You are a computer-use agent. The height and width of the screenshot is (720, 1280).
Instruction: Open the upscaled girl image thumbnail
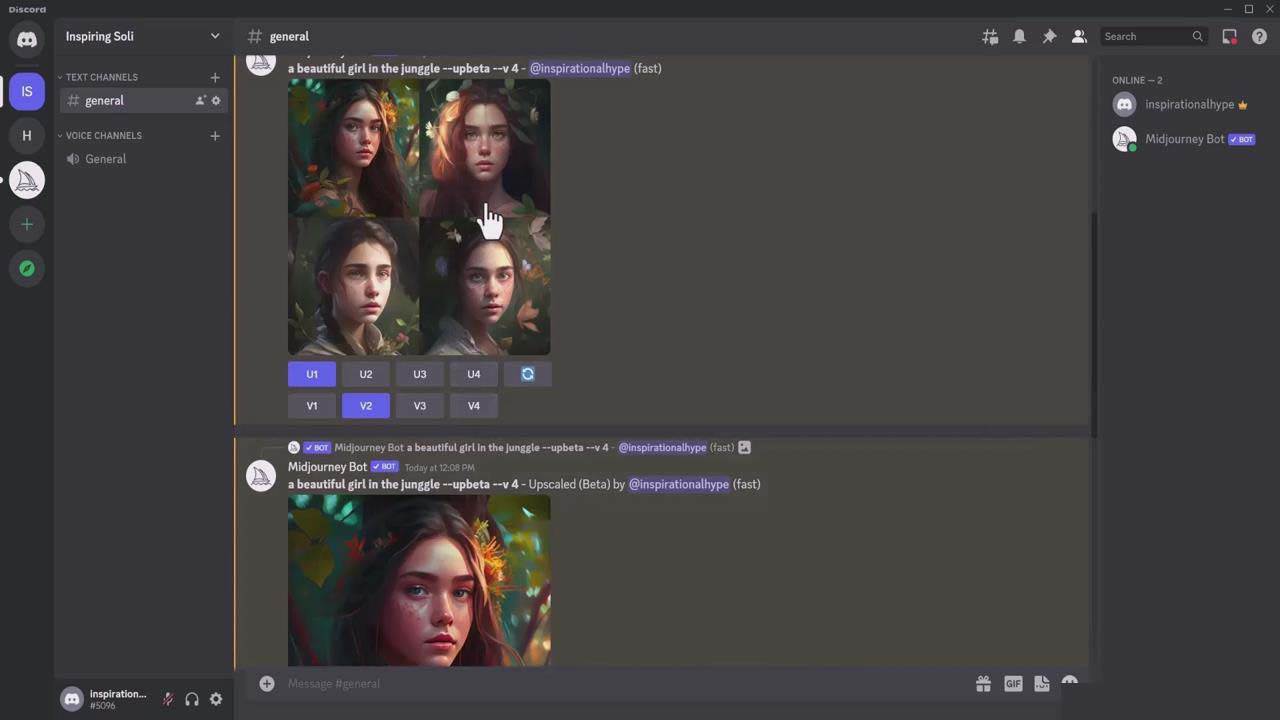419,580
